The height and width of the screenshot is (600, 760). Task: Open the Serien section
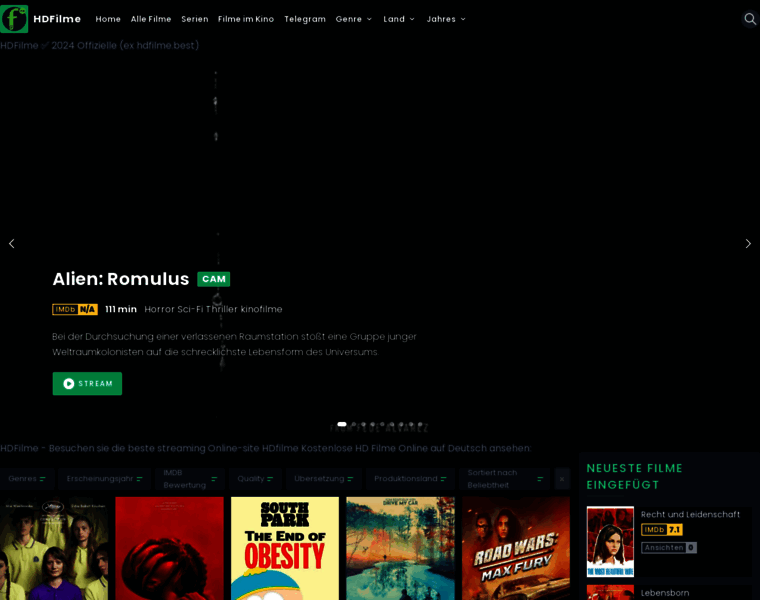click(195, 19)
